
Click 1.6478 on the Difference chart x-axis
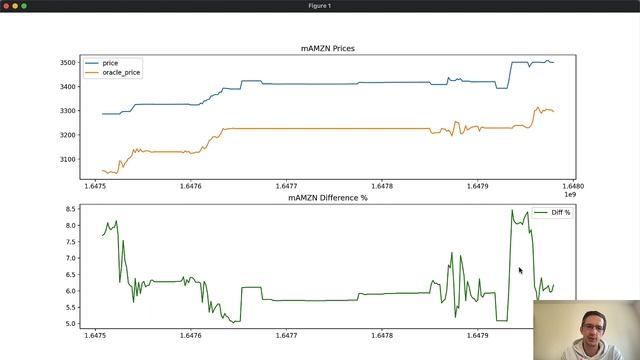click(382, 336)
